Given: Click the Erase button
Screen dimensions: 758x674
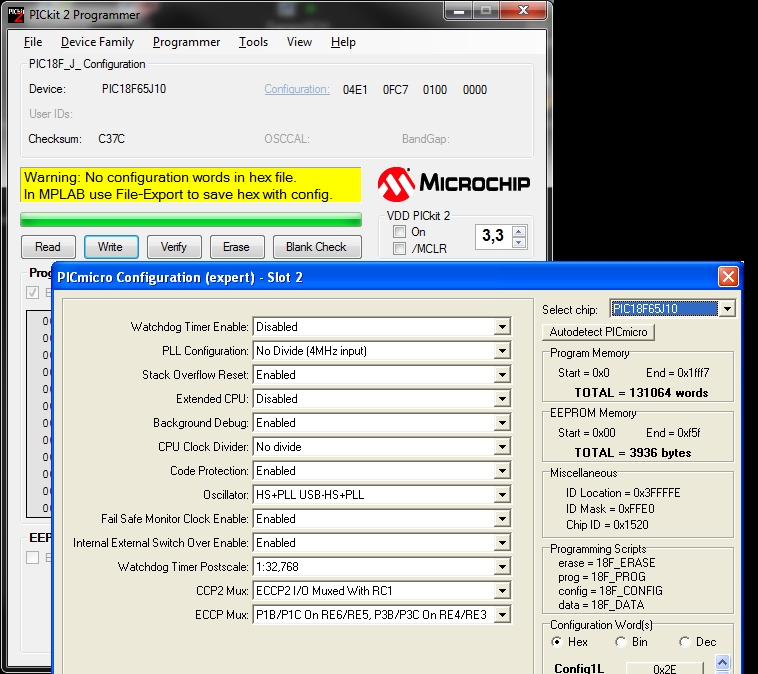Looking at the screenshot, I should [x=236, y=247].
